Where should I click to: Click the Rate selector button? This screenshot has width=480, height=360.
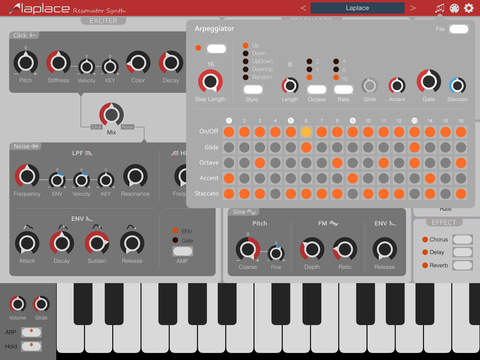[x=343, y=89]
